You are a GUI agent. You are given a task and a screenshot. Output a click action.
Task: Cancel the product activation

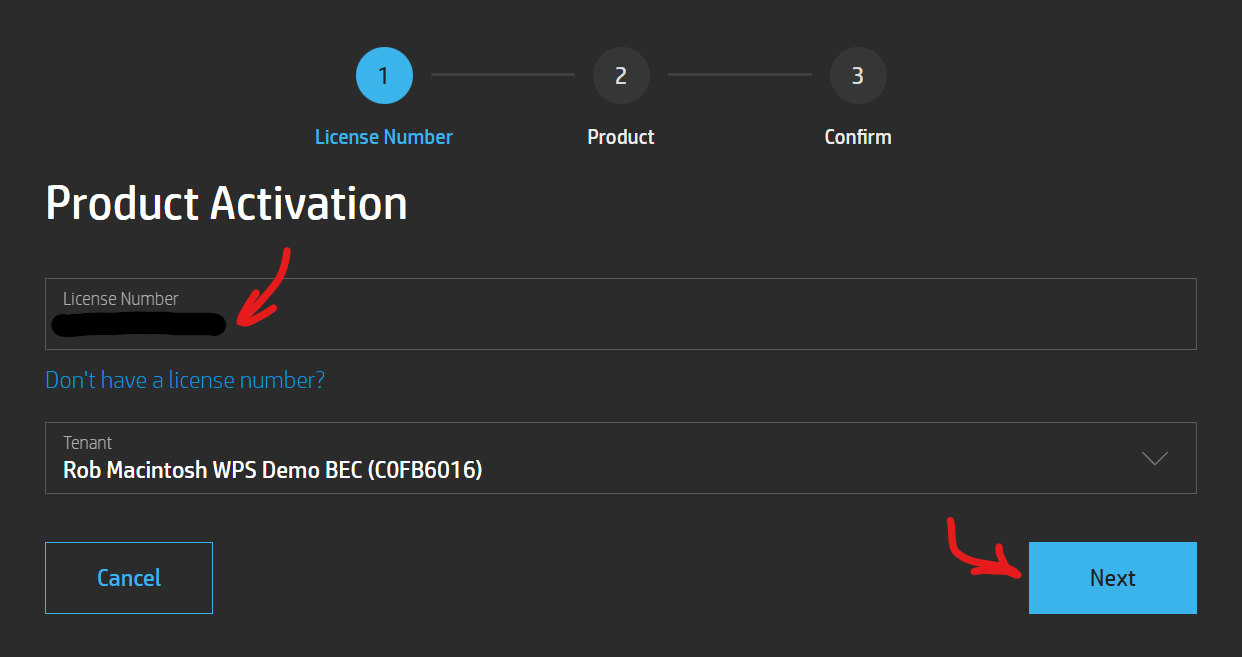click(129, 578)
